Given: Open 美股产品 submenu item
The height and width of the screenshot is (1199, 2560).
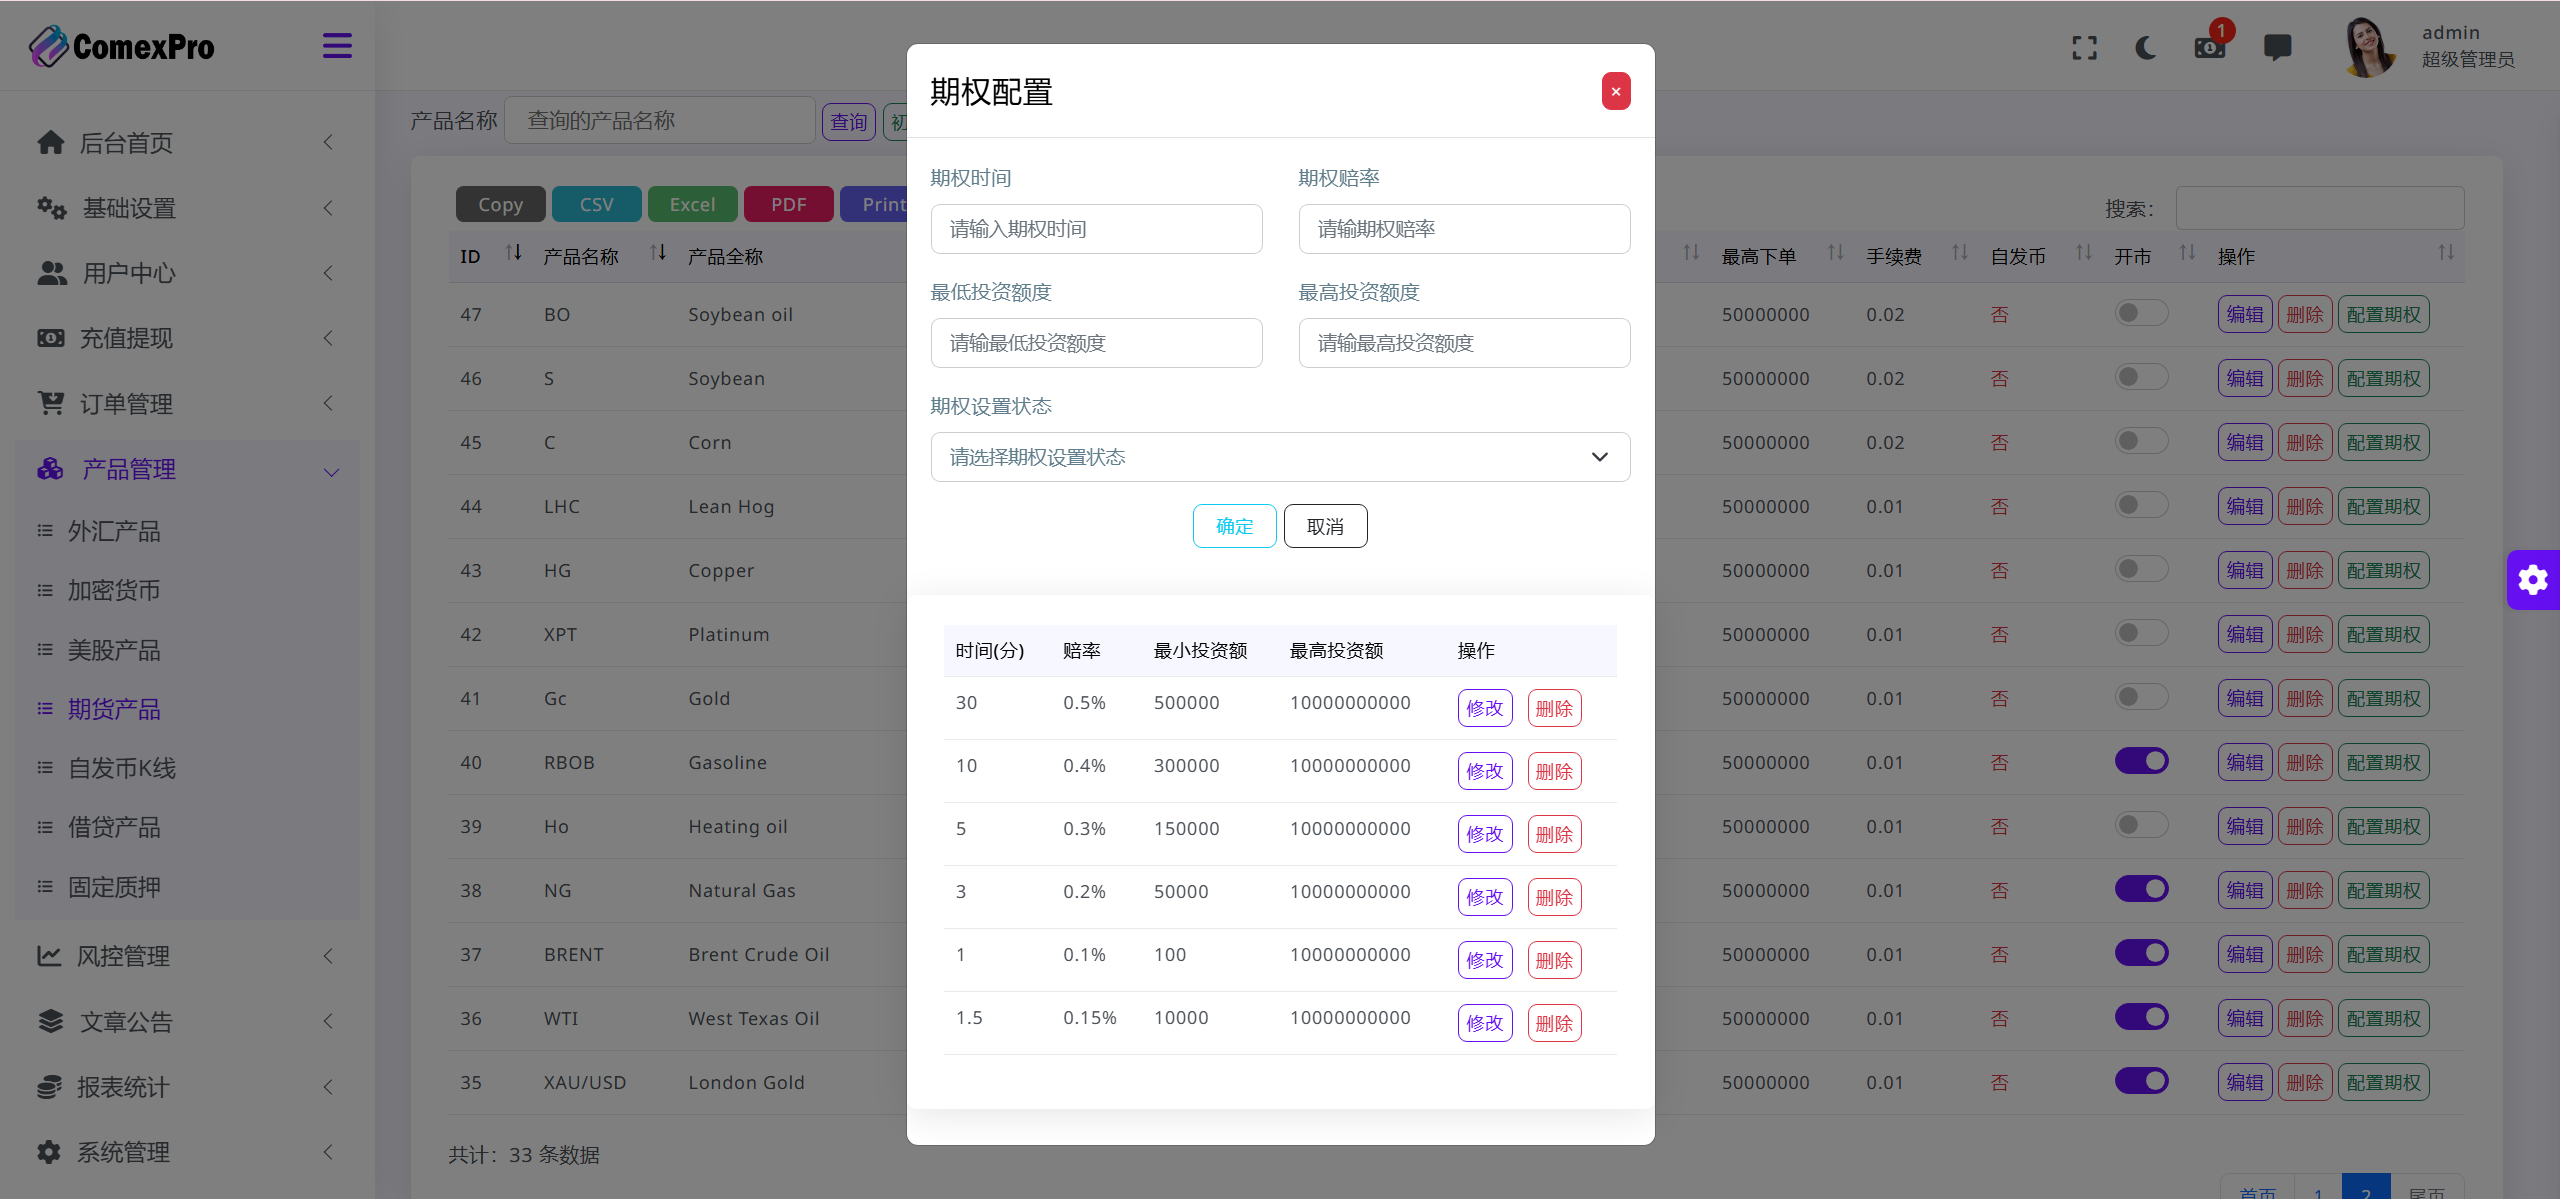Looking at the screenshot, I should point(114,650).
